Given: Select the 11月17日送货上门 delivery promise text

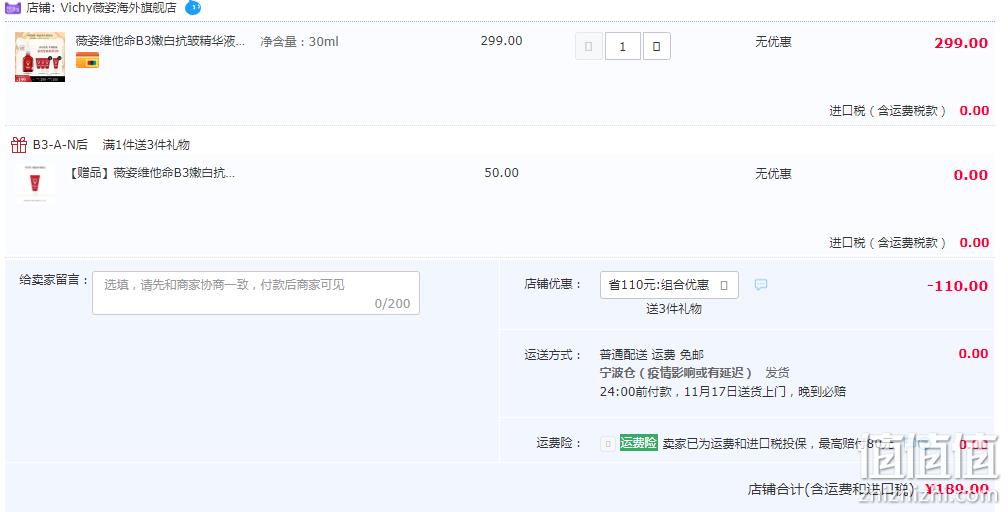Looking at the screenshot, I should point(735,391).
